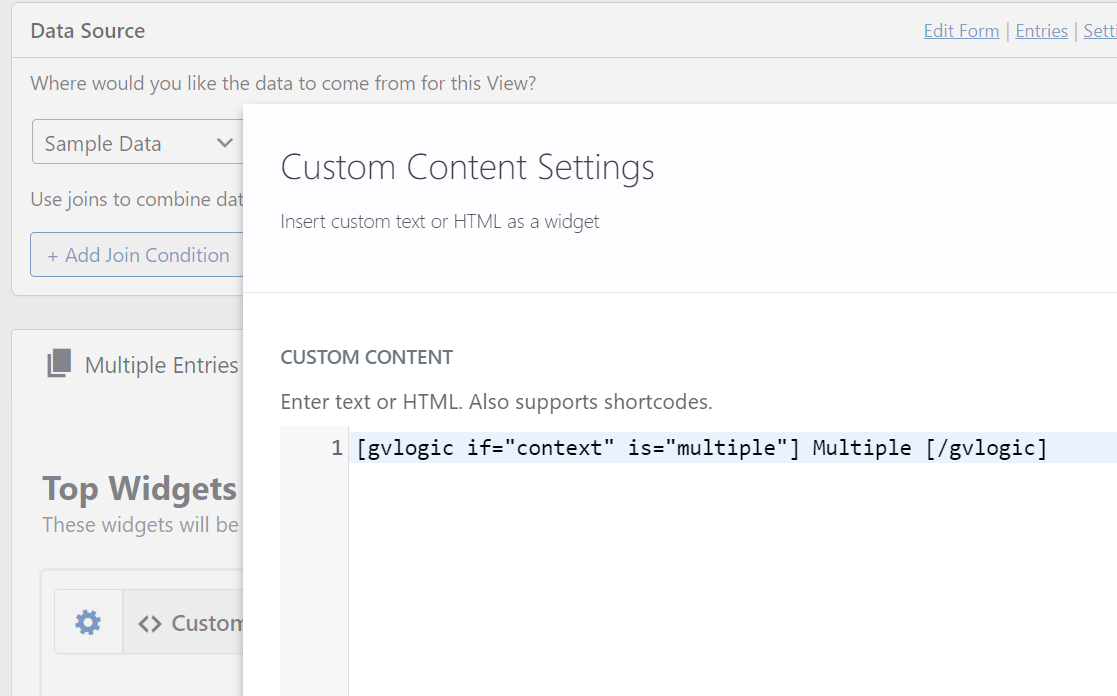The height and width of the screenshot is (696, 1117).
Task: Click the Data Source panel header
Action: coord(88,30)
